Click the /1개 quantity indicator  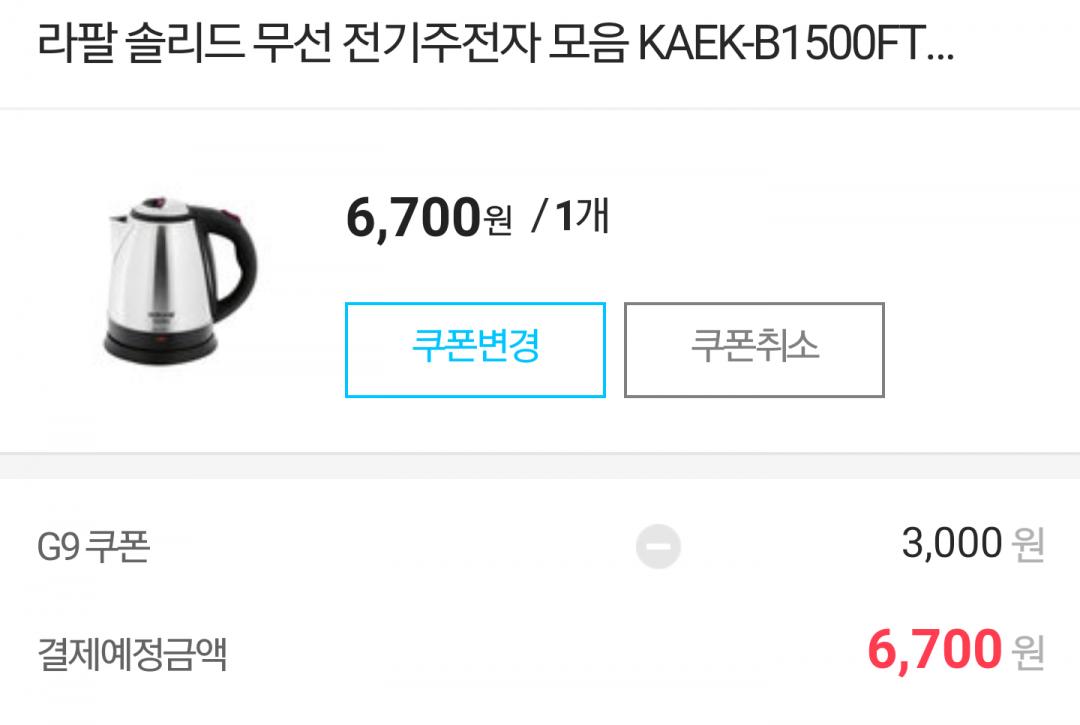(571, 216)
